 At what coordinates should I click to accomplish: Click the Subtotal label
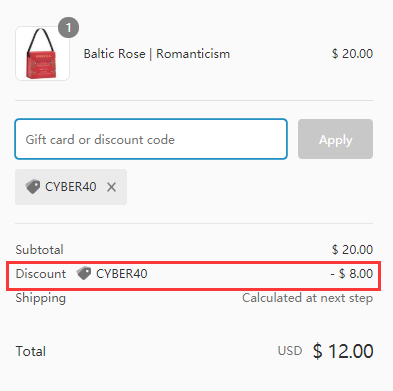click(x=39, y=250)
